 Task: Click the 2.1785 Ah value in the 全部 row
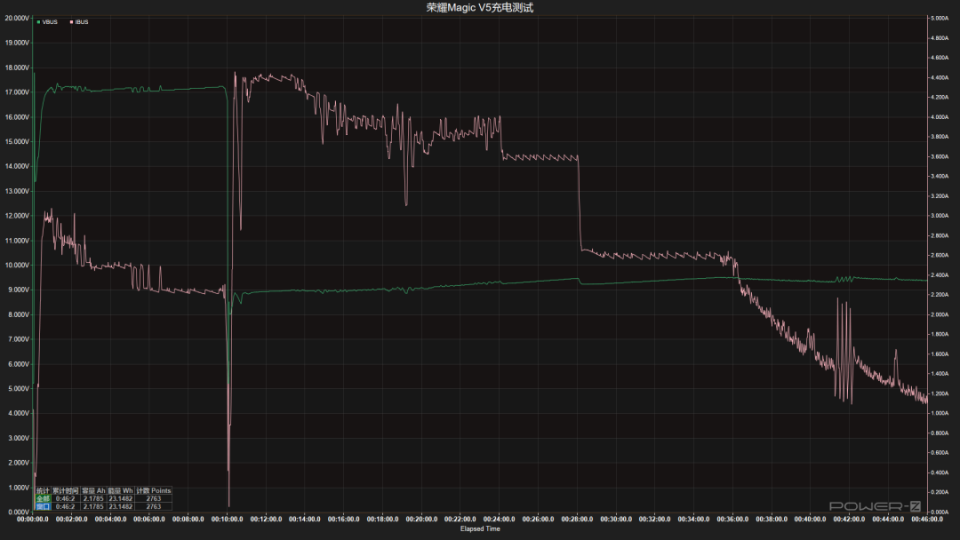tap(93, 499)
